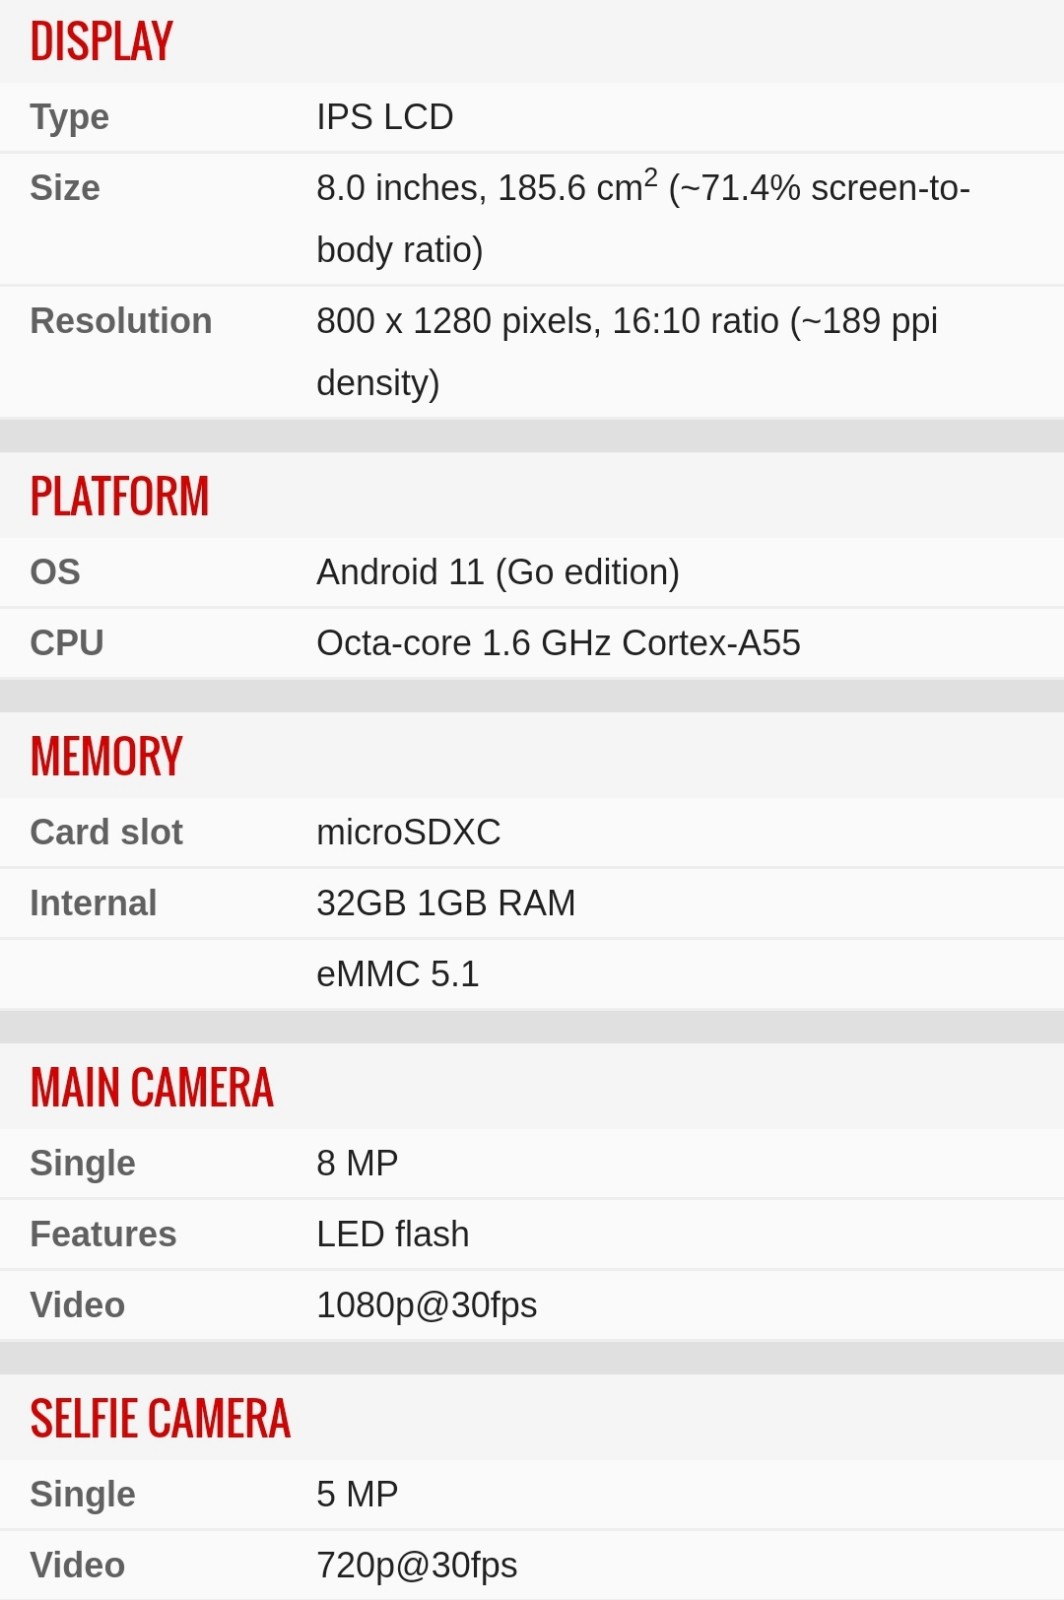Click the MEMORY section heading
This screenshot has width=1064, height=1600.
(107, 756)
